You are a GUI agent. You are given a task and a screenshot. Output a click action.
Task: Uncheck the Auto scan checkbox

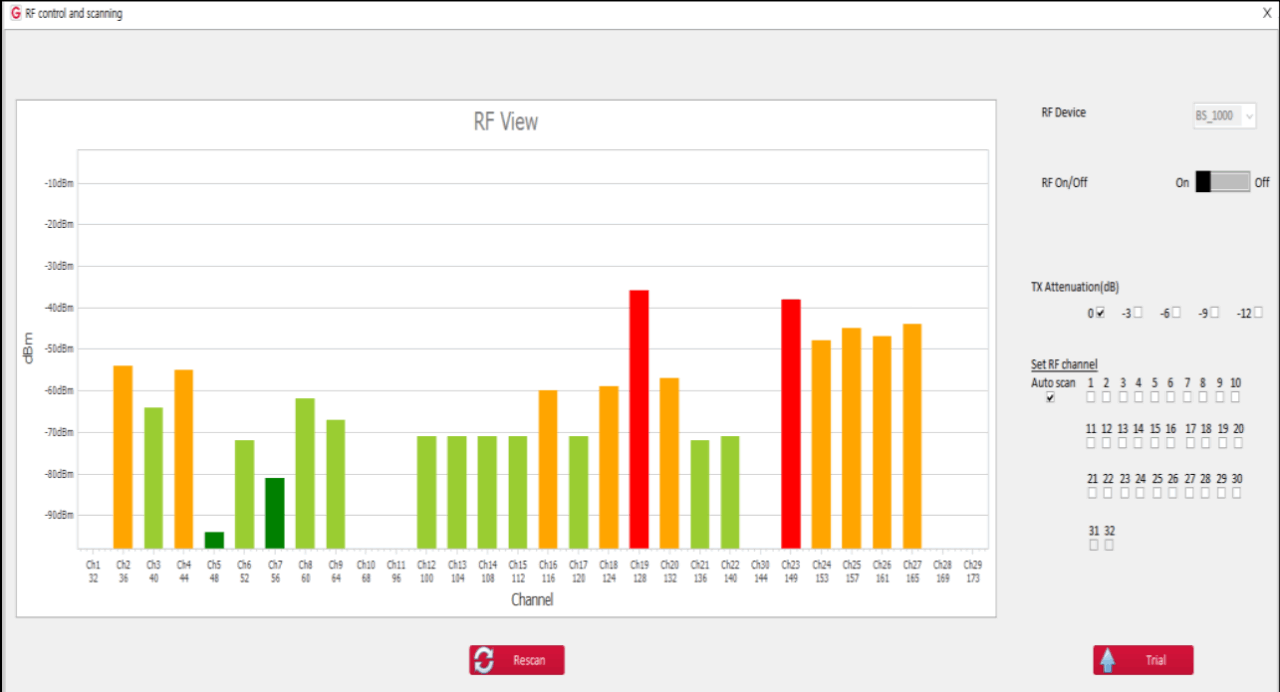click(x=1050, y=398)
